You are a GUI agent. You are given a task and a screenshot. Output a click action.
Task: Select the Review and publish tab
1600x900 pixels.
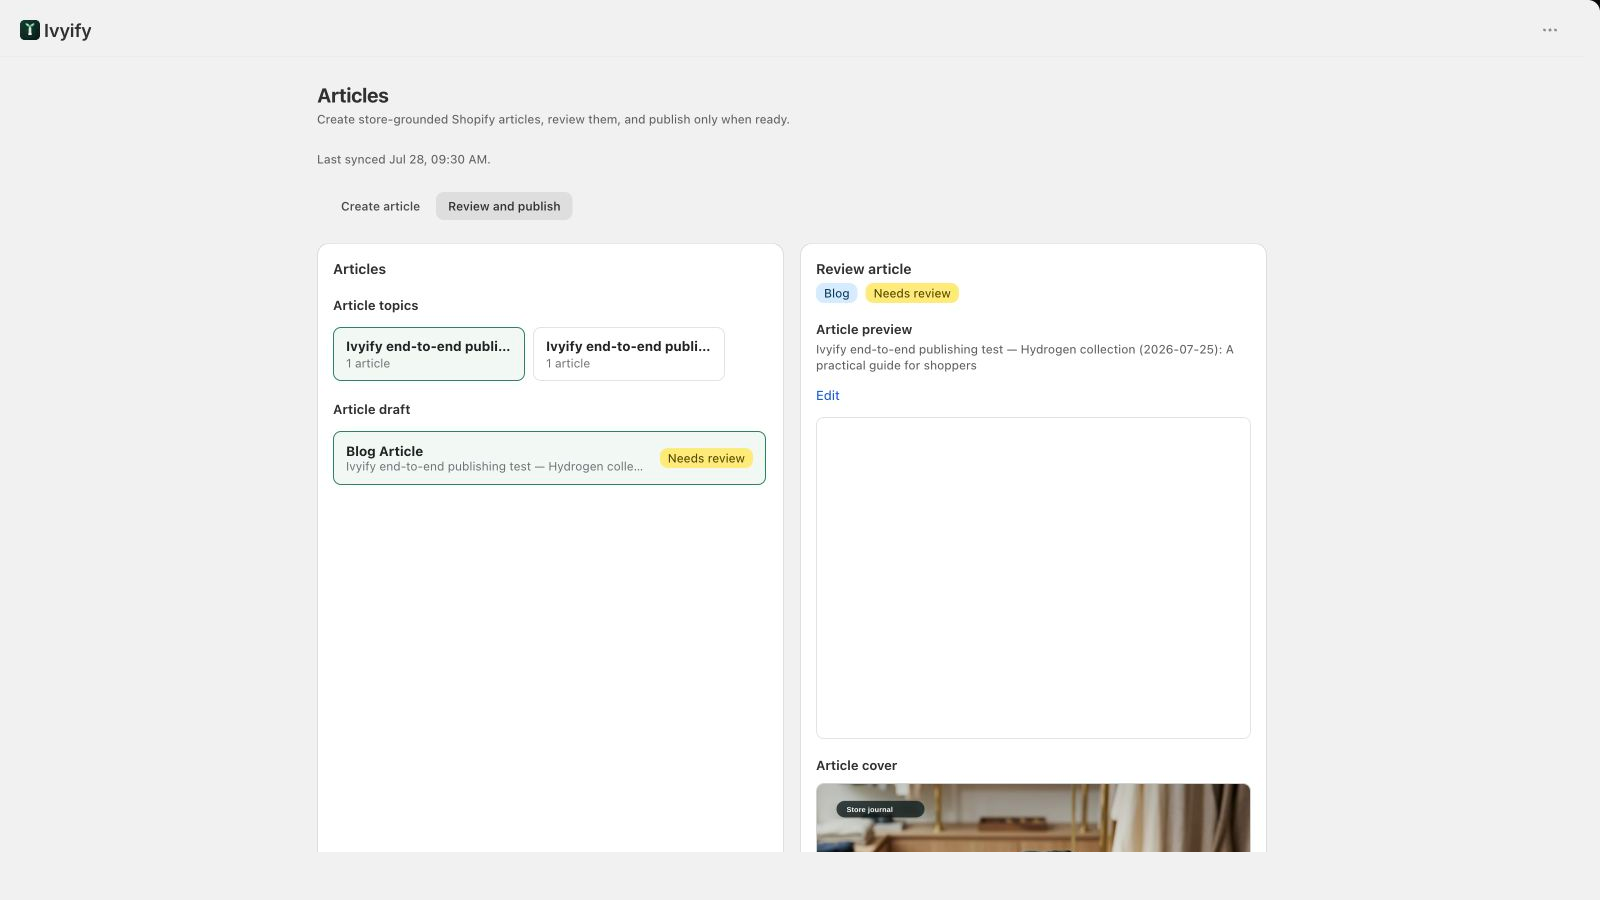504,206
